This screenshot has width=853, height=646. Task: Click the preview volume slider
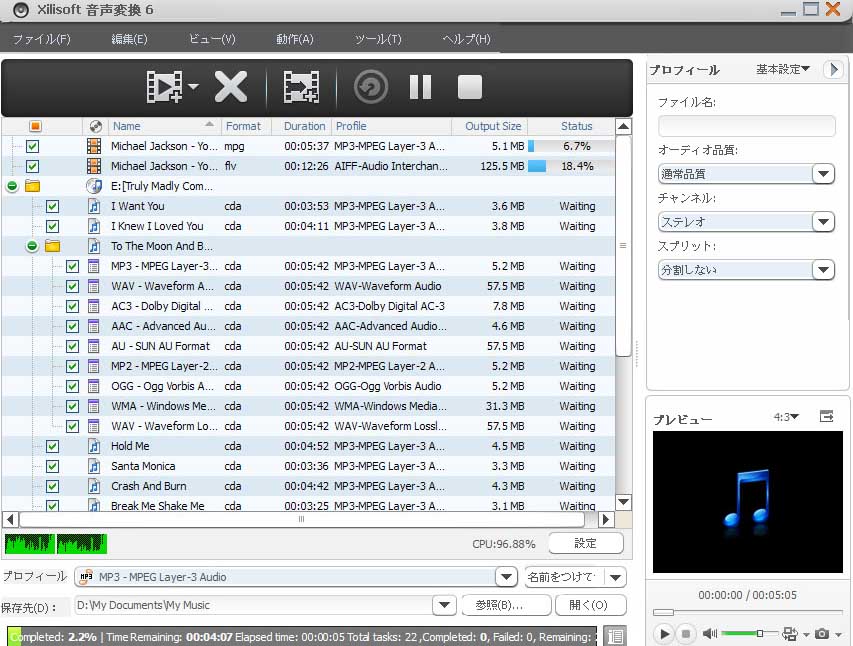[x=748, y=634]
